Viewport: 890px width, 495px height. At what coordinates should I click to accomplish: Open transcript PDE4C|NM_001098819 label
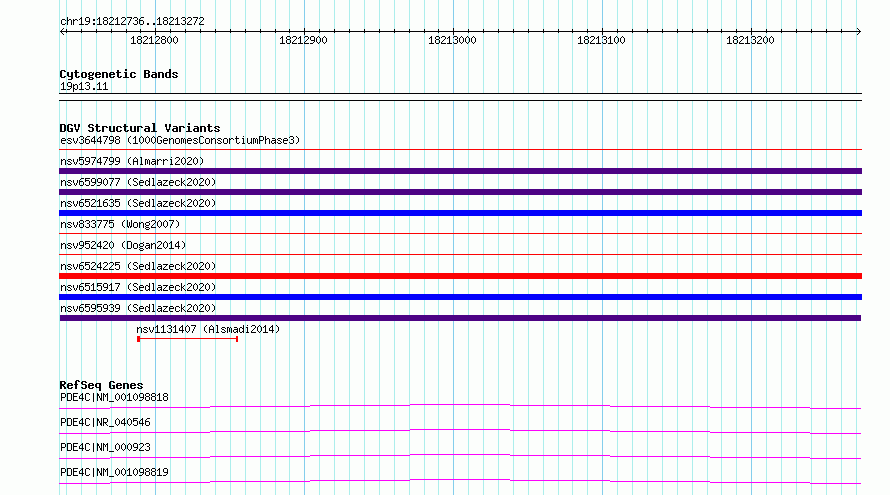(x=114, y=472)
